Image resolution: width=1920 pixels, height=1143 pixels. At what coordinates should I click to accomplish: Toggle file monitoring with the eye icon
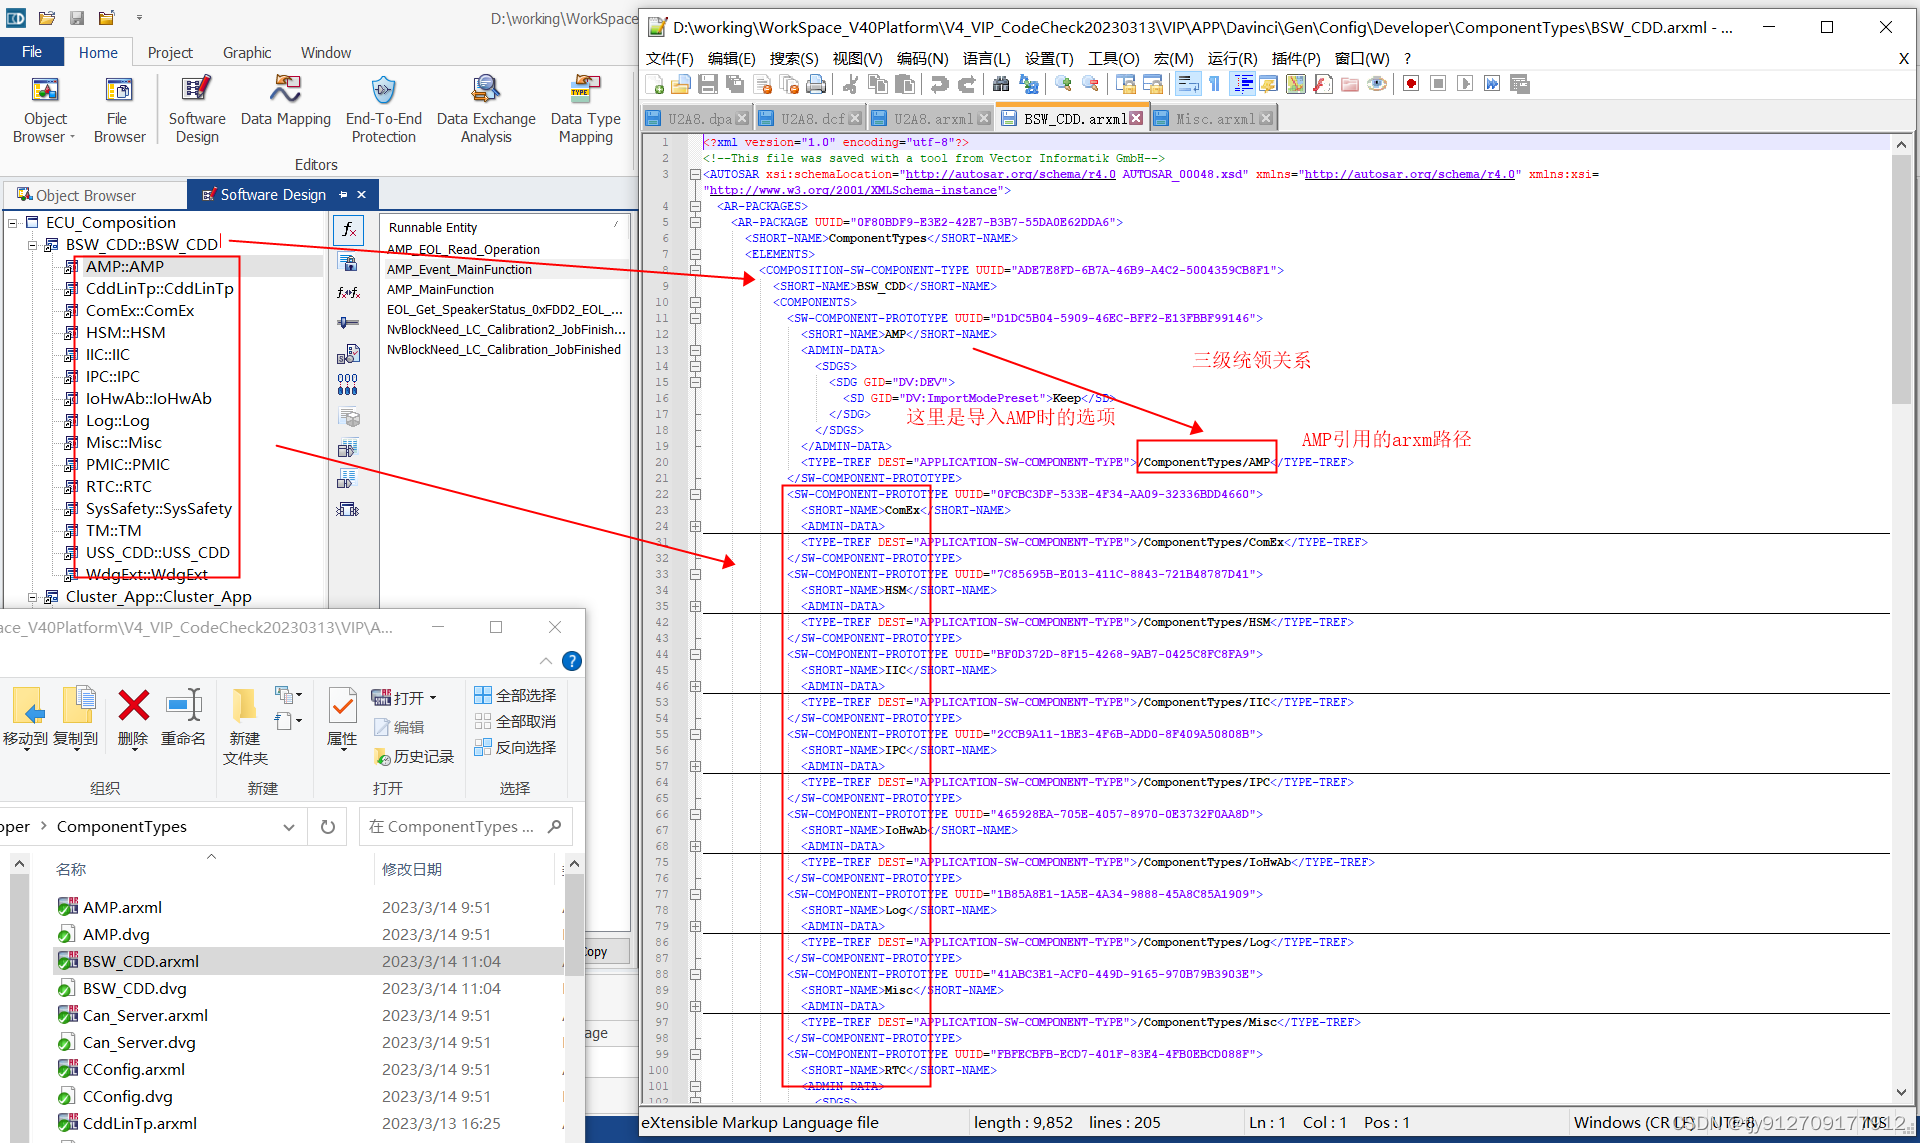pos(1377,84)
